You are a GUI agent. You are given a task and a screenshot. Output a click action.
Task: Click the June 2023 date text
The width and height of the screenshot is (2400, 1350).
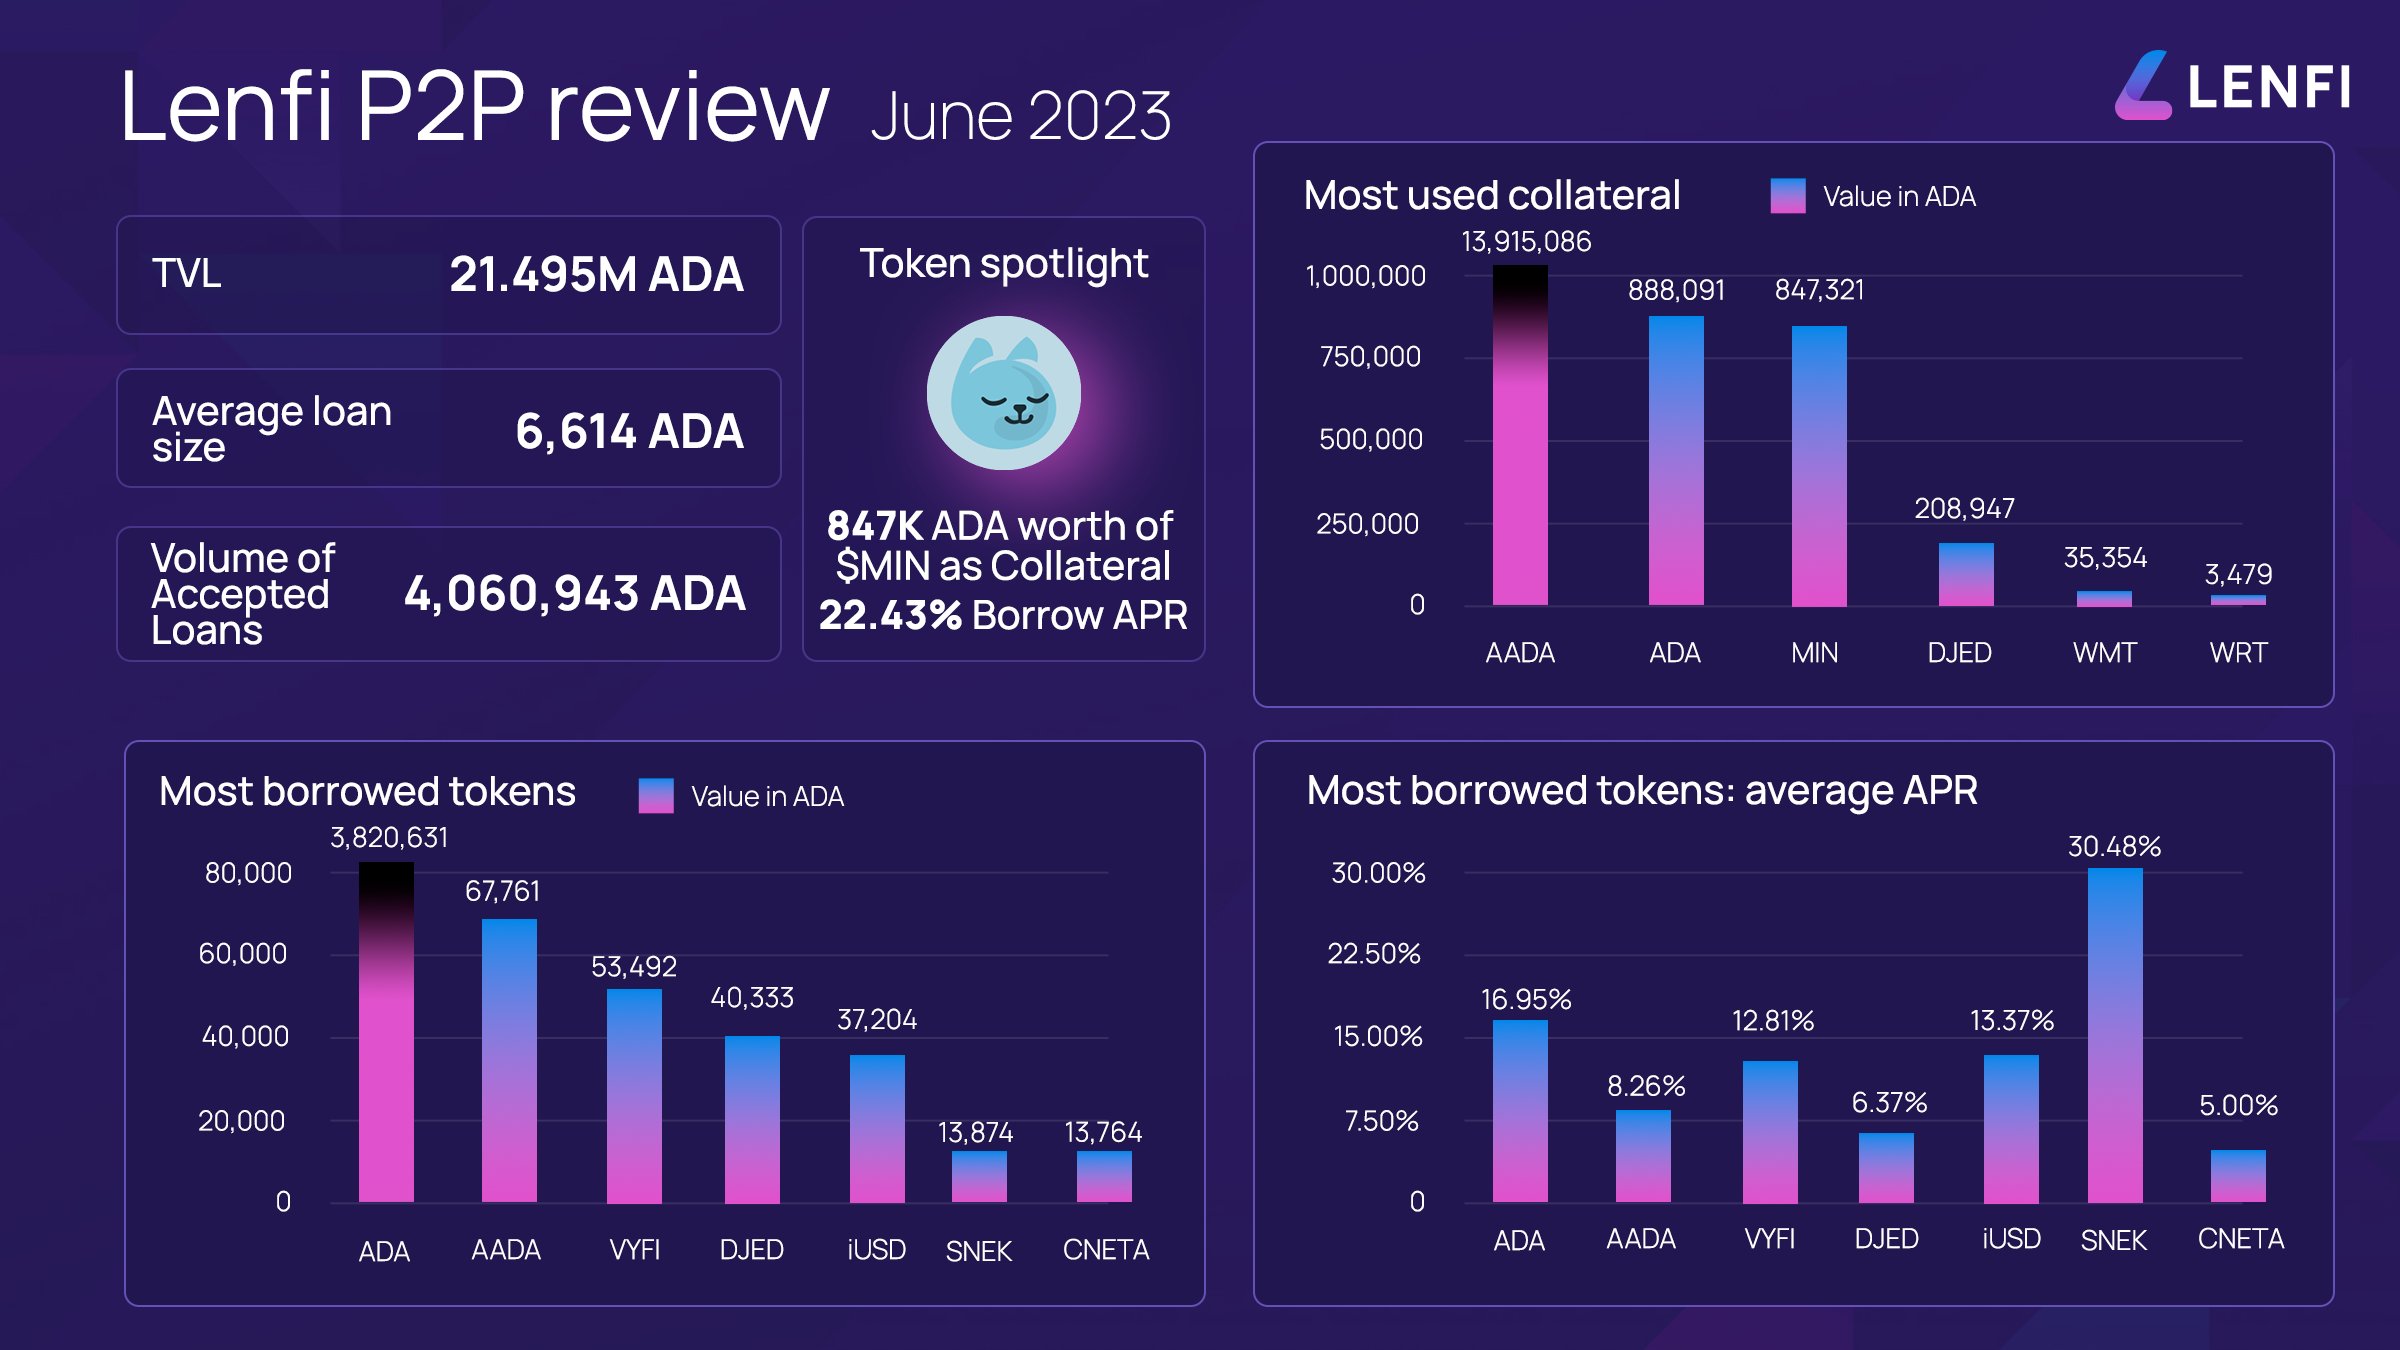pos(1021,117)
